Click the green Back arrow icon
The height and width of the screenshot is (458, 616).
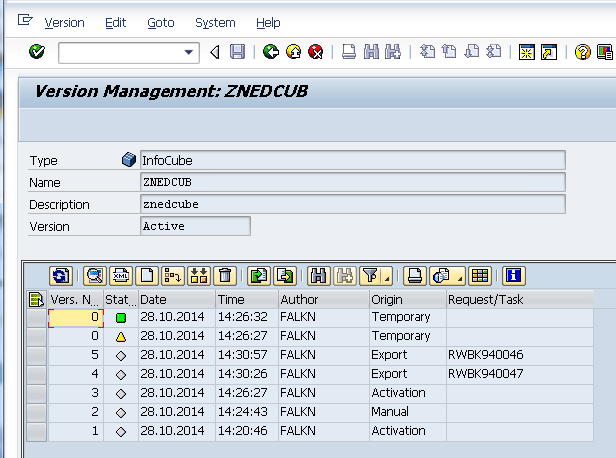[271, 52]
